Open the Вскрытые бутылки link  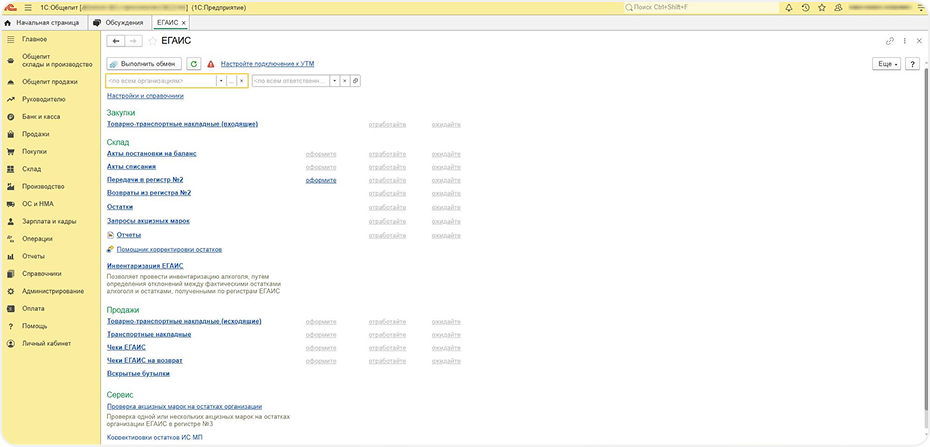pyautogui.click(x=138, y=373)
